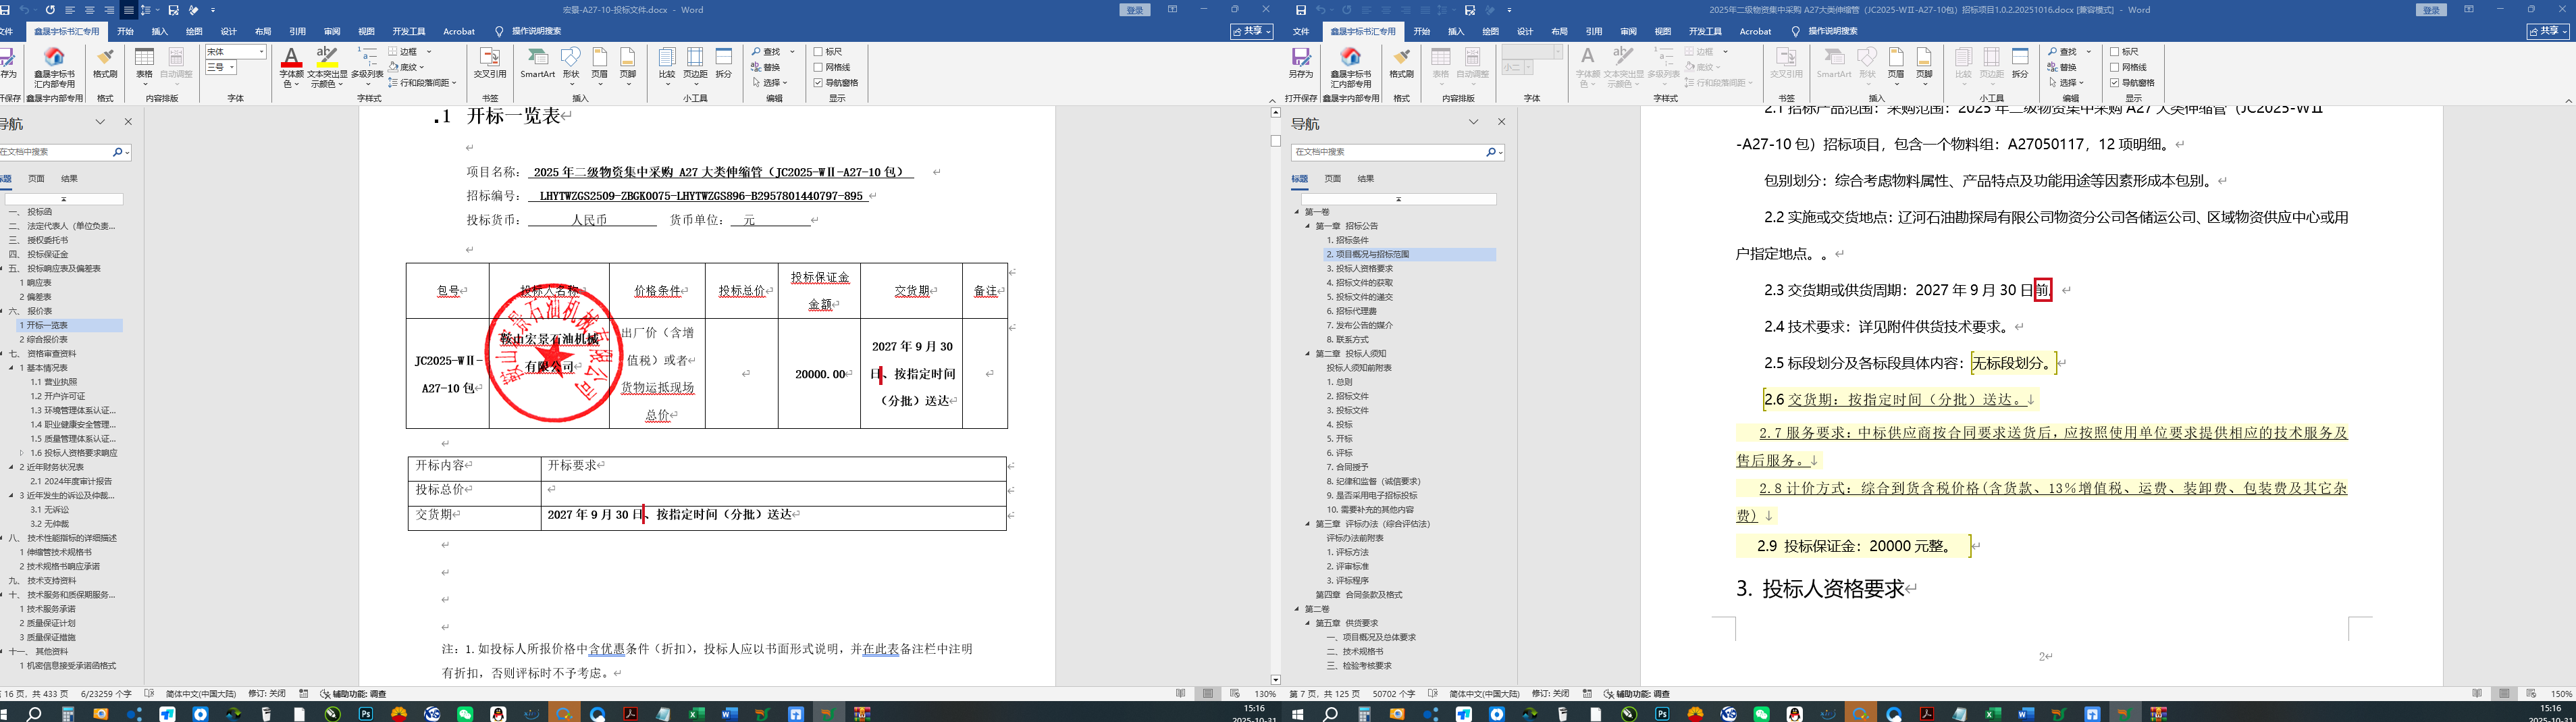Expand 底纹 shading dropdown in left window

pyautogui.click(x=423, y=67)
